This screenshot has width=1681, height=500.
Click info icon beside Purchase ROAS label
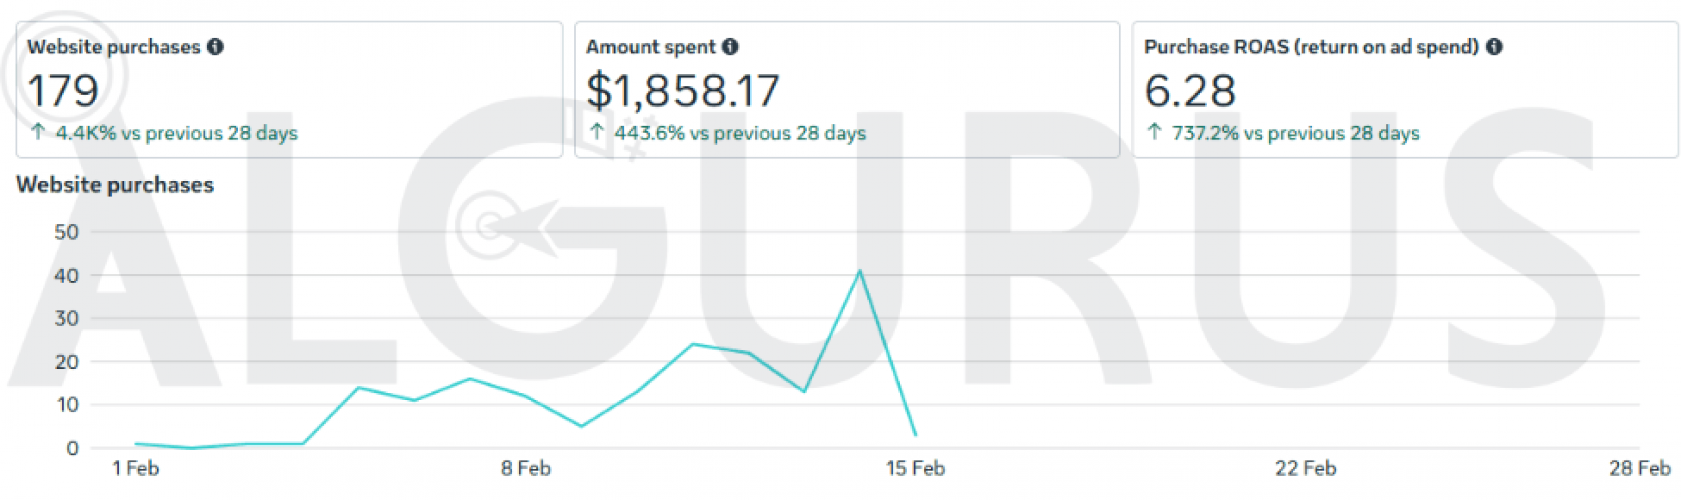click(1494, 46)
